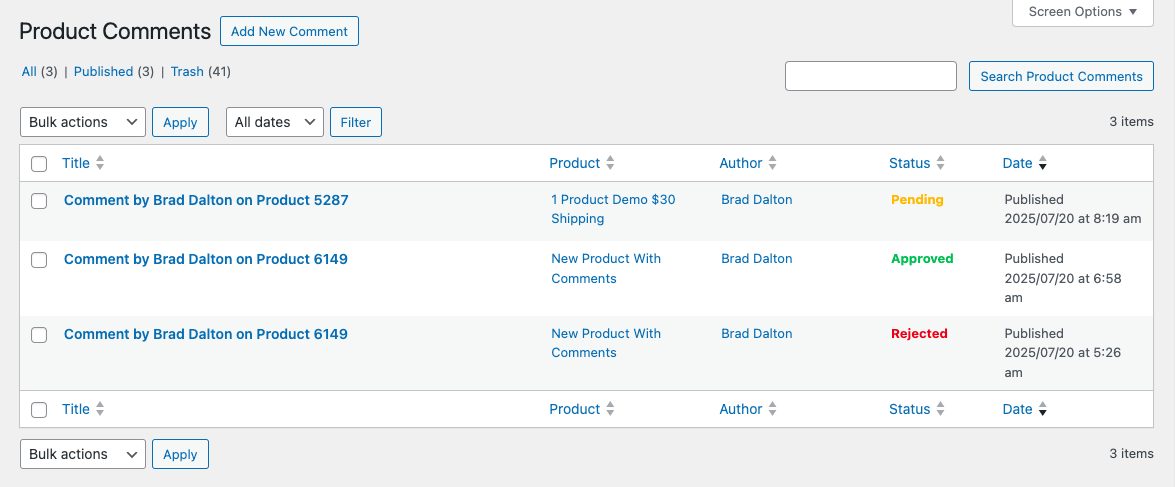Check the select-all checkbox in table header
This screenshot has width=1175, height=487.
click(x=39, y=164)
